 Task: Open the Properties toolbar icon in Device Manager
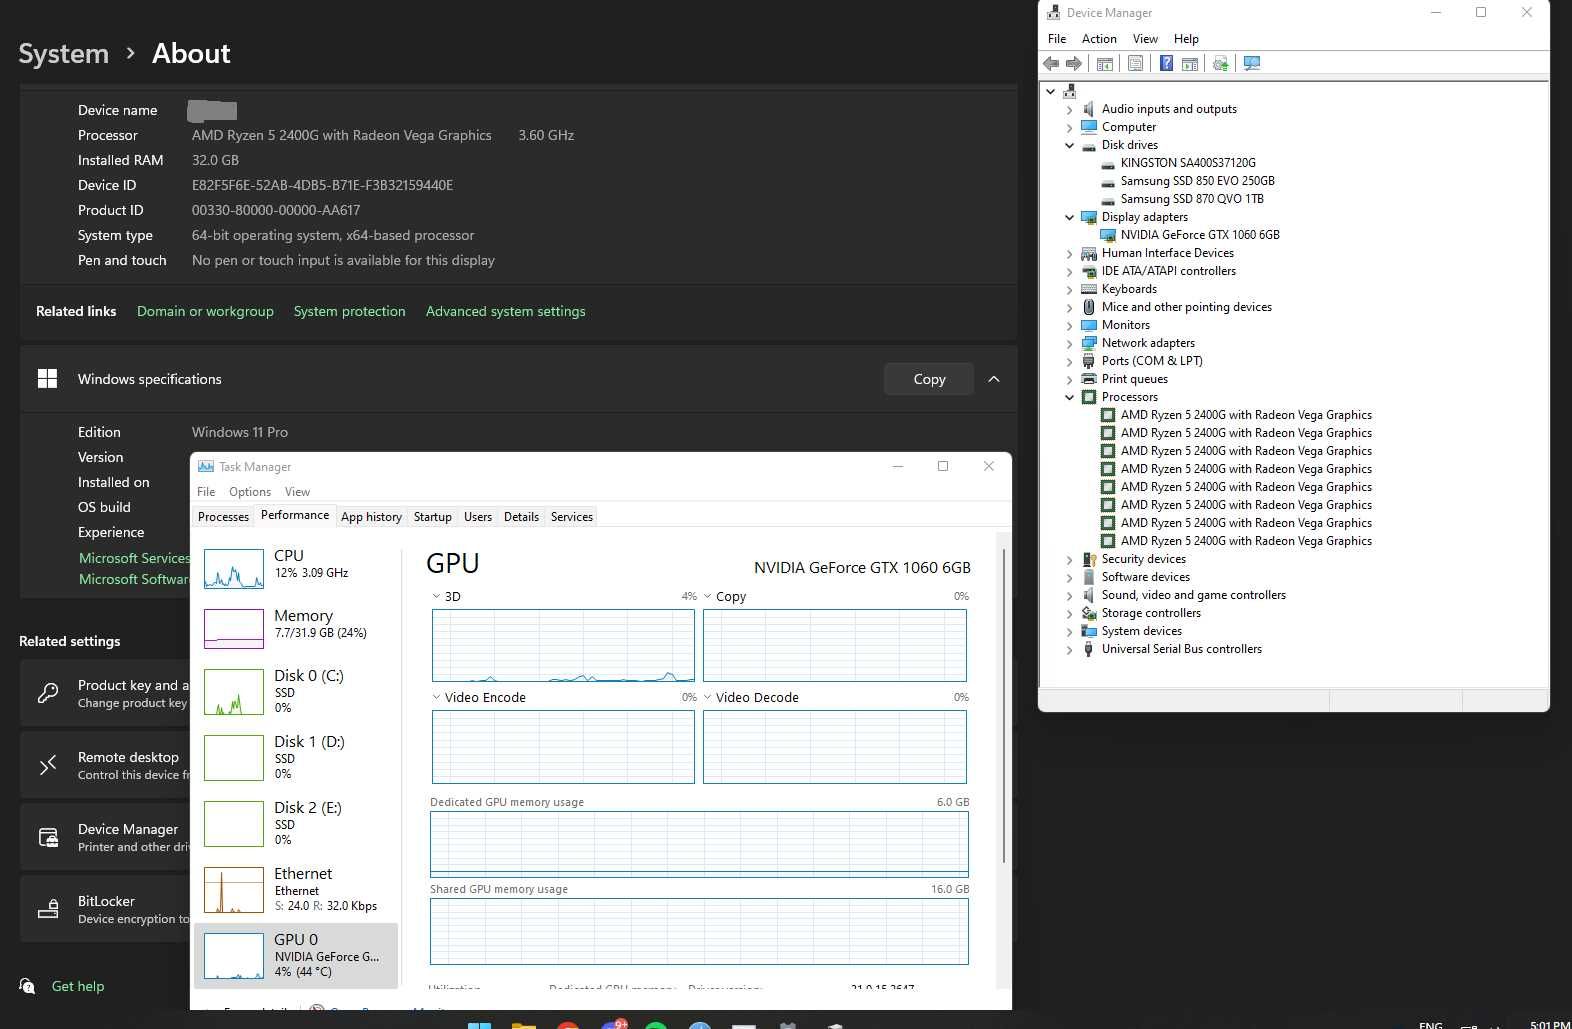1135,63
